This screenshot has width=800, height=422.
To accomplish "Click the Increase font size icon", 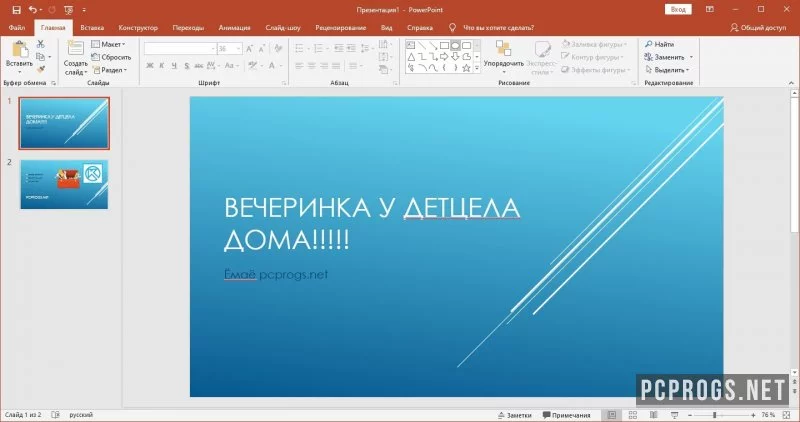I will click(x=249, y=49).
